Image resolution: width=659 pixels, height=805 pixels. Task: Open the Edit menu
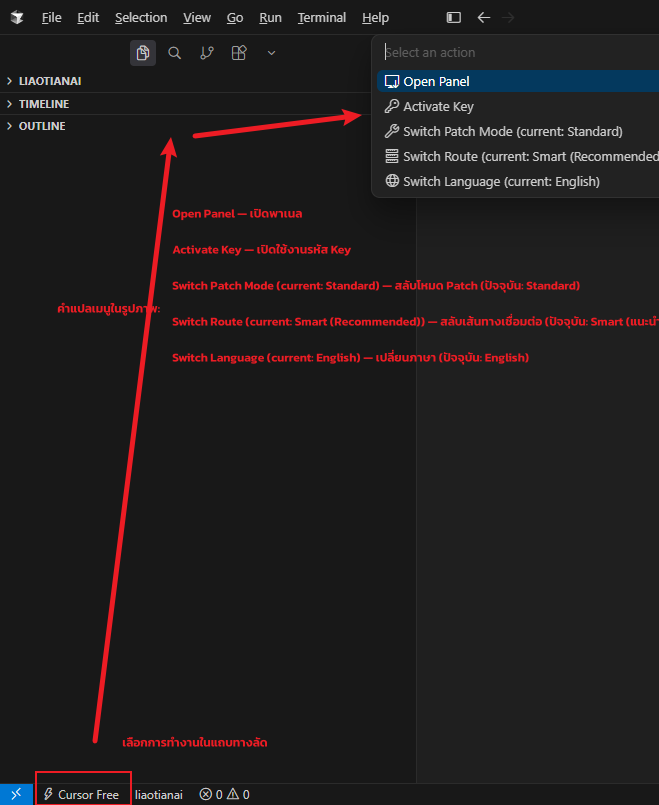88,17
